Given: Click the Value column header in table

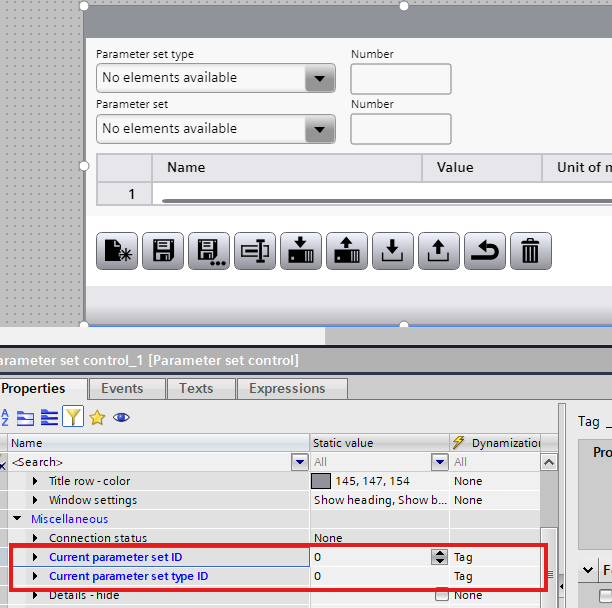Looking at the screenshot, I should [482, 168].
